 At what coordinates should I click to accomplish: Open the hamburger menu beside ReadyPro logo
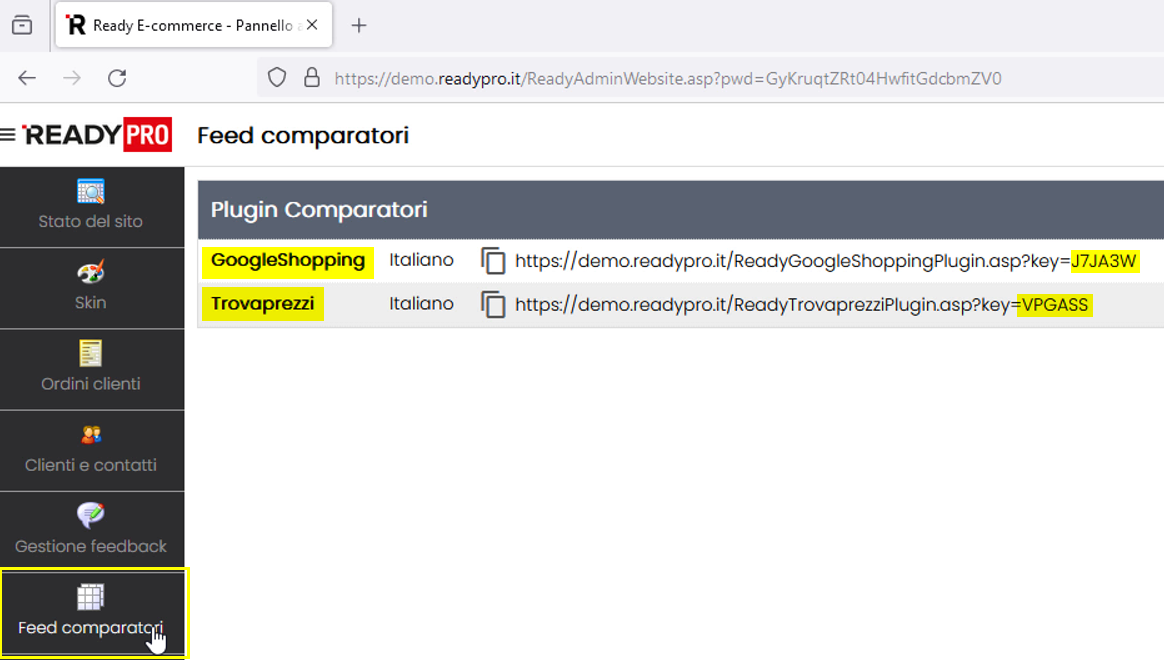pos(8,134)
